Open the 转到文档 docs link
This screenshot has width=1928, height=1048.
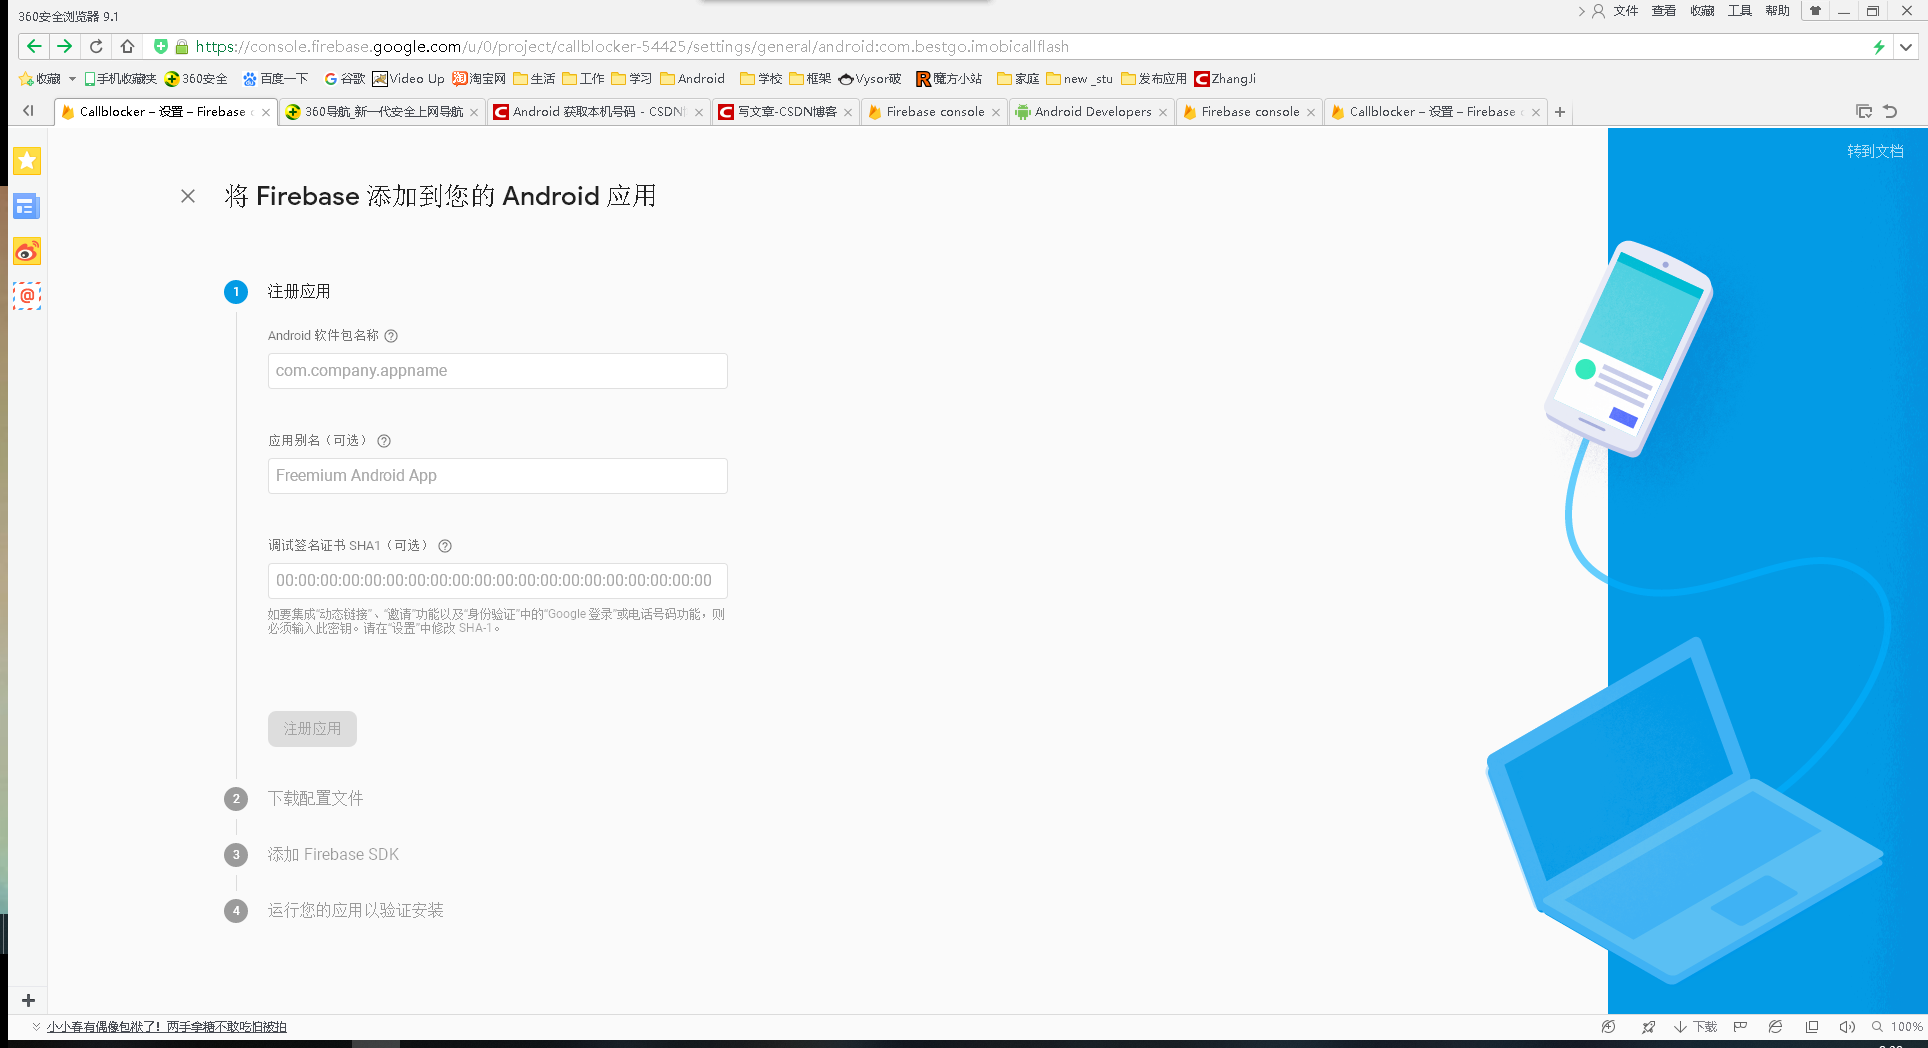(x=1875, y=151)
